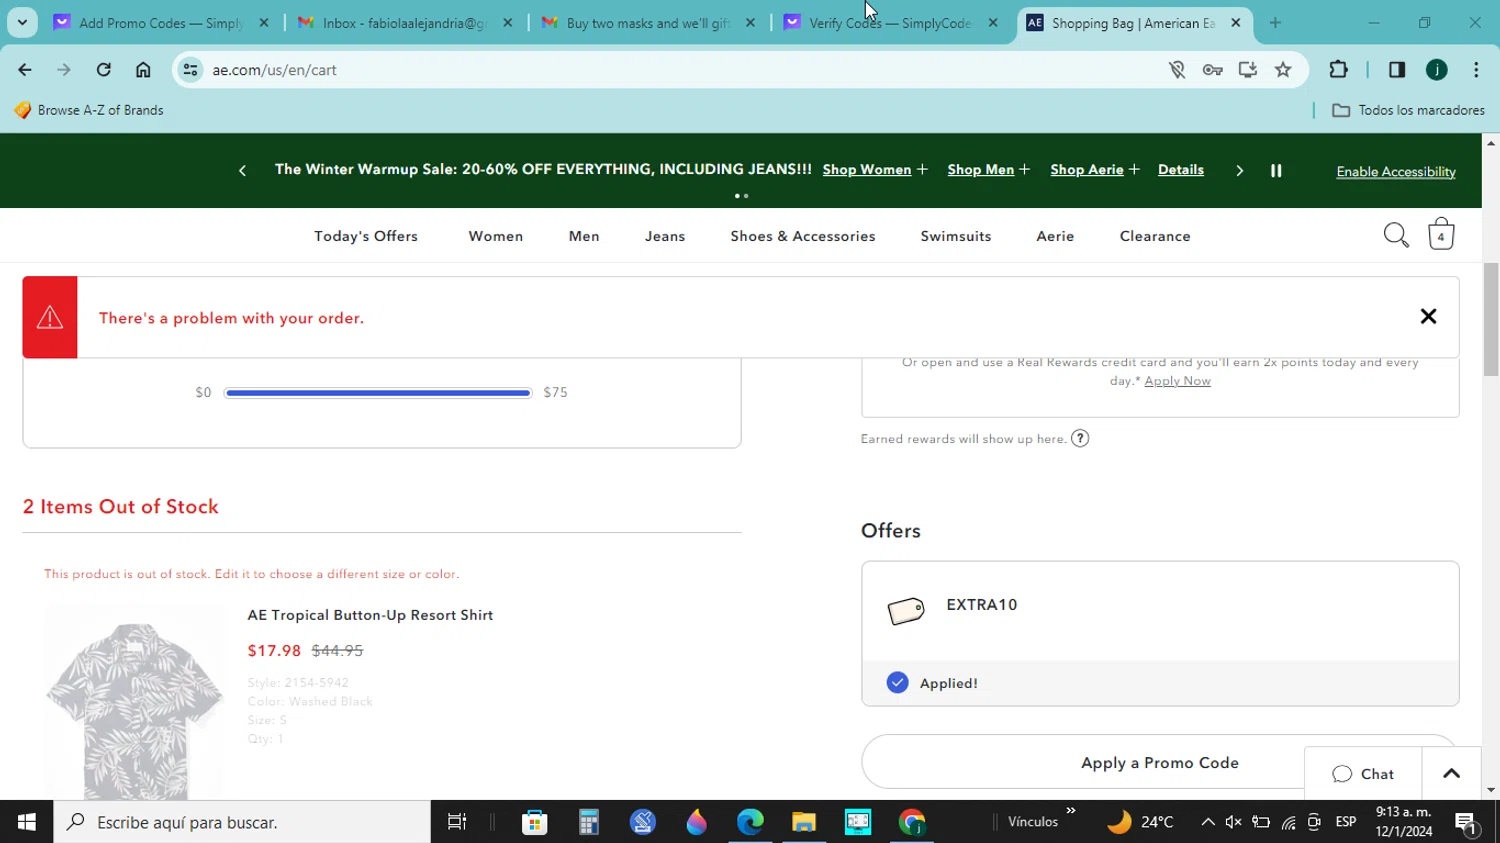Click Apply Now credit card link
This screenshot has height=843, width=1500.
(x=1177, y=381)
